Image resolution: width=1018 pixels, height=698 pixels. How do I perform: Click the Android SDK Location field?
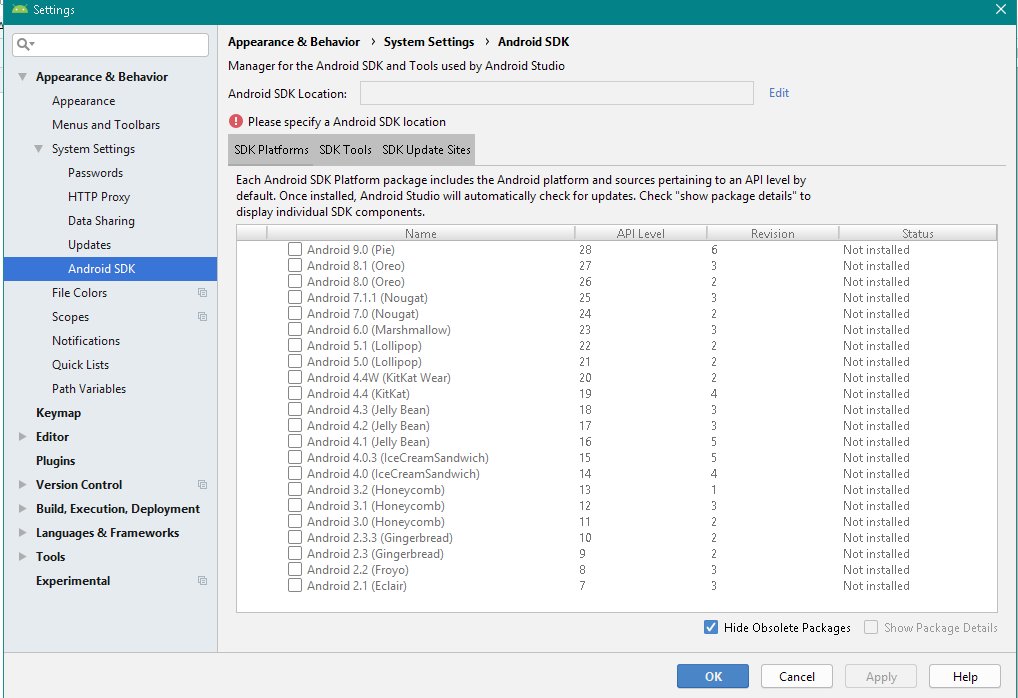pyautogui.click(x=556, y=93)
